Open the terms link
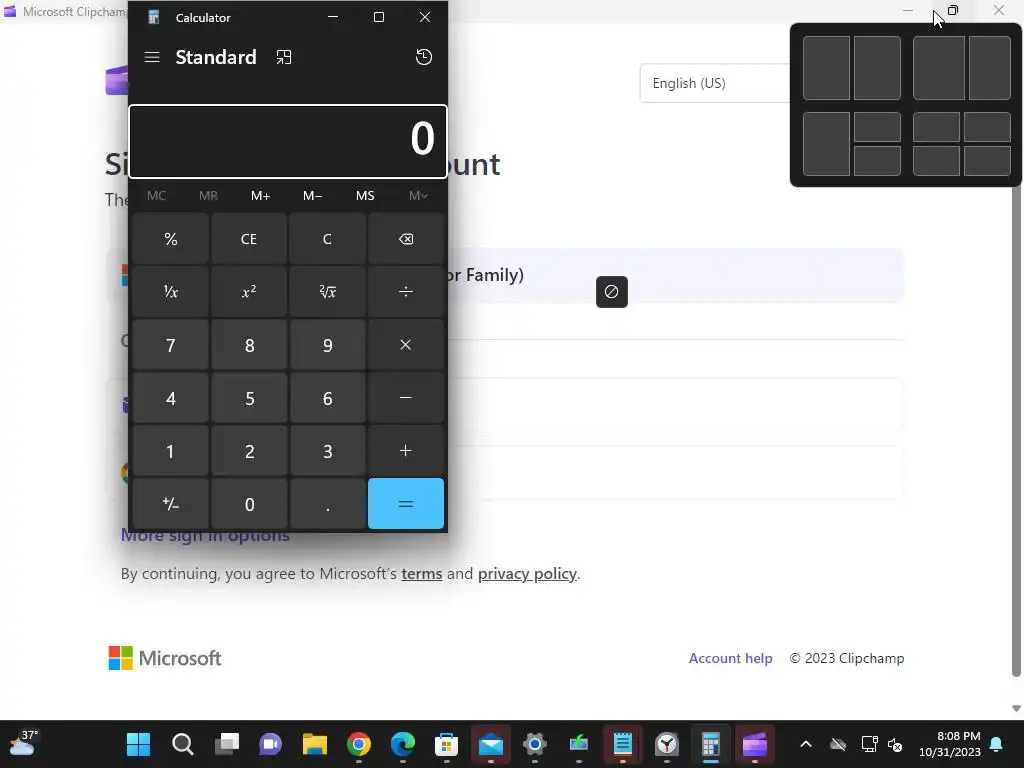 click(x=421, y=573)
